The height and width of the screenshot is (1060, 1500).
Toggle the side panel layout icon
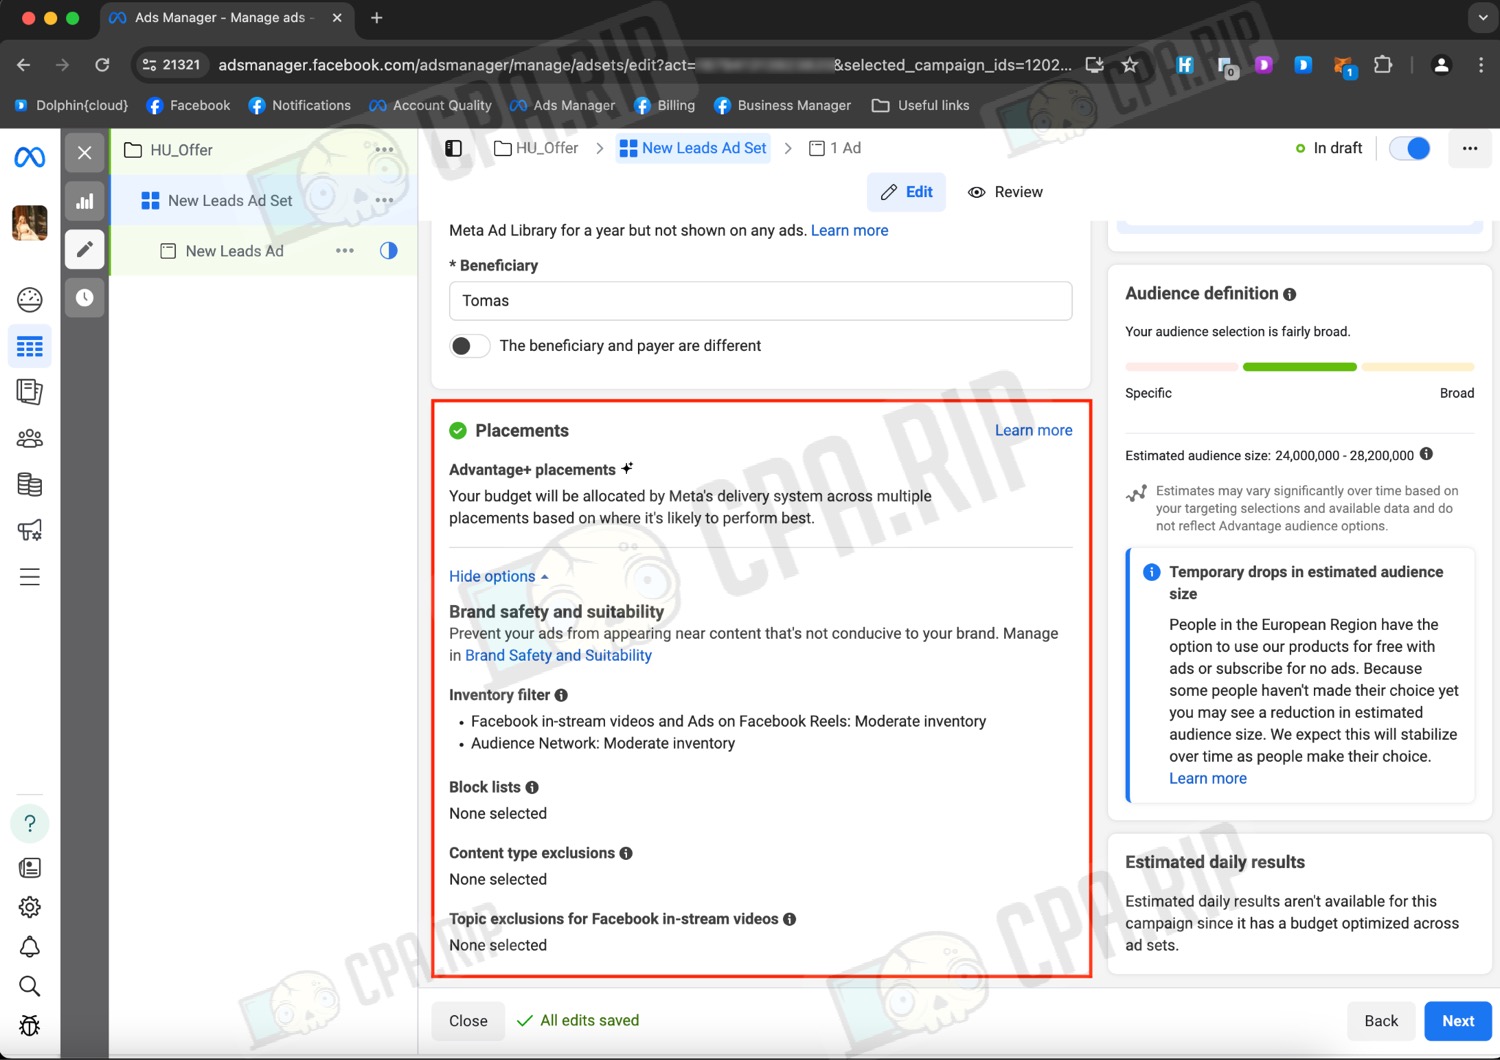tap(453, 148)
